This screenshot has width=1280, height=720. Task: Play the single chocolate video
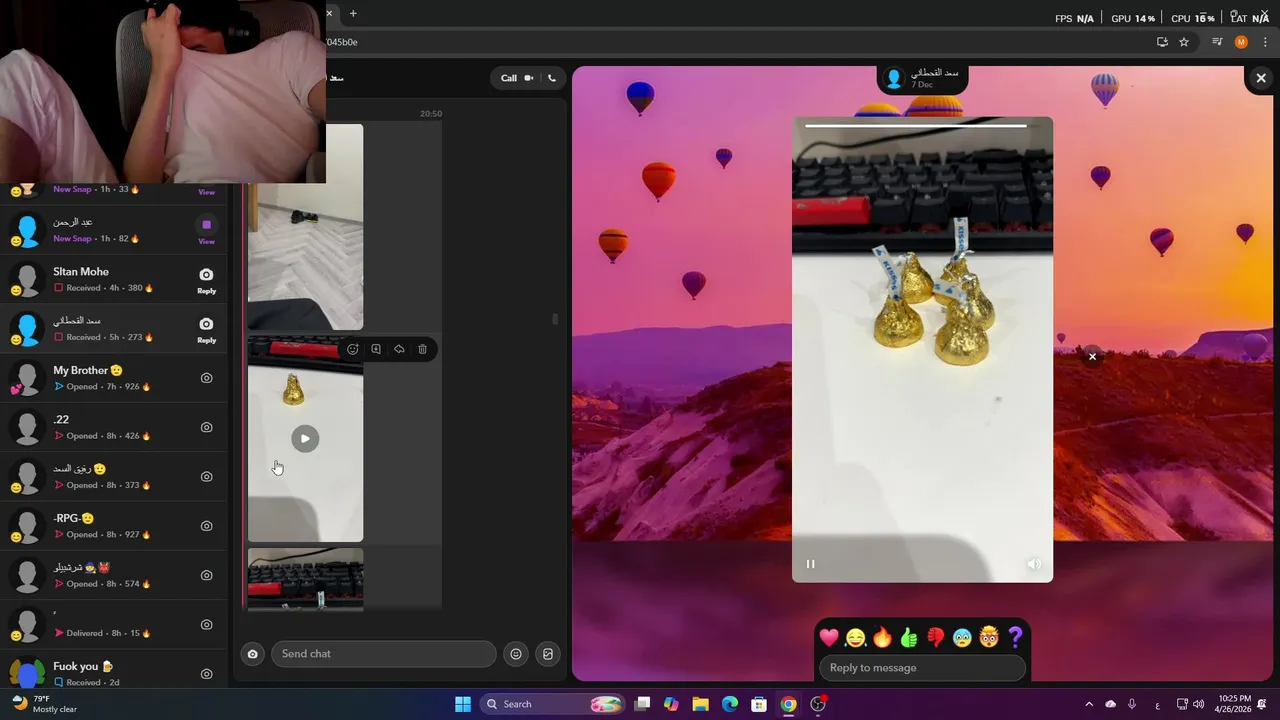305,439
